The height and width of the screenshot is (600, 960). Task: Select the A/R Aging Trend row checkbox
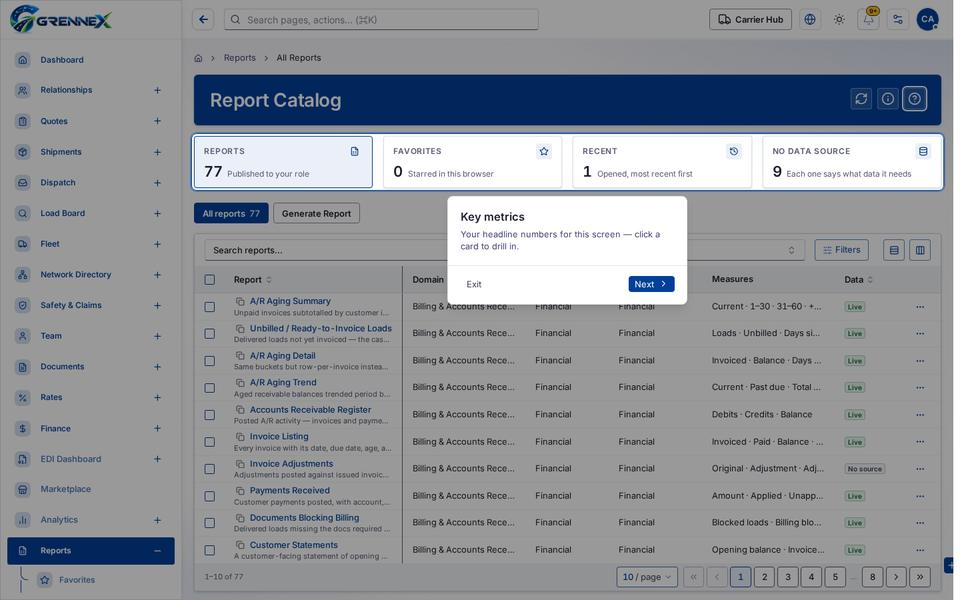(x=209, y=388)
